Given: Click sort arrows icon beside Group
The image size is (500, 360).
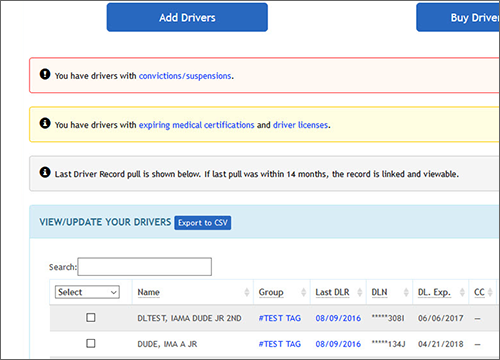Looking at the screenshot, I should click(303, 292).
